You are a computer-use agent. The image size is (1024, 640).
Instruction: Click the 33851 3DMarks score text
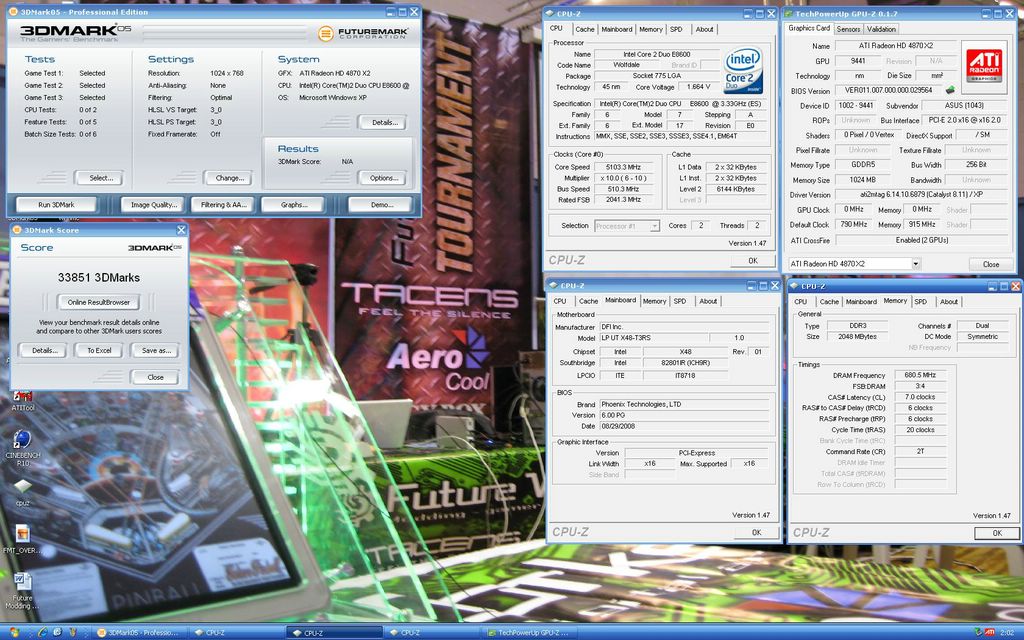[99, 278]
